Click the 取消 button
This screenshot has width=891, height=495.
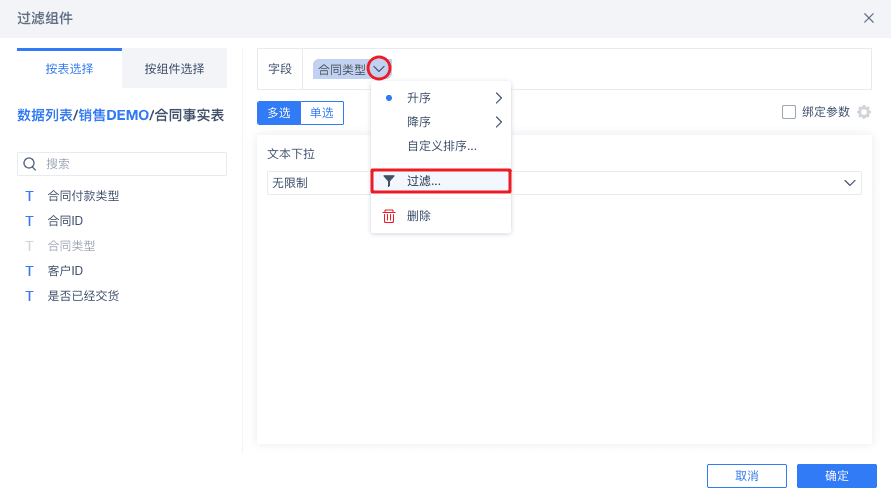click(746, 476)
